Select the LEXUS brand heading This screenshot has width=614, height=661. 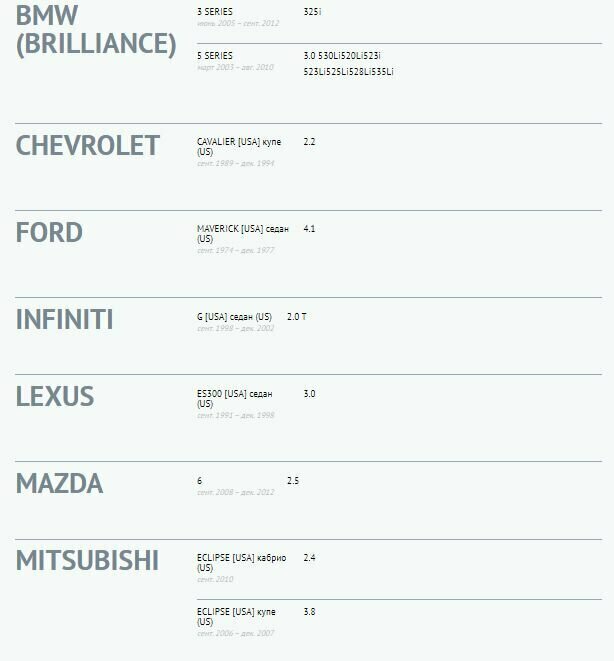click(x=55, y=397)
